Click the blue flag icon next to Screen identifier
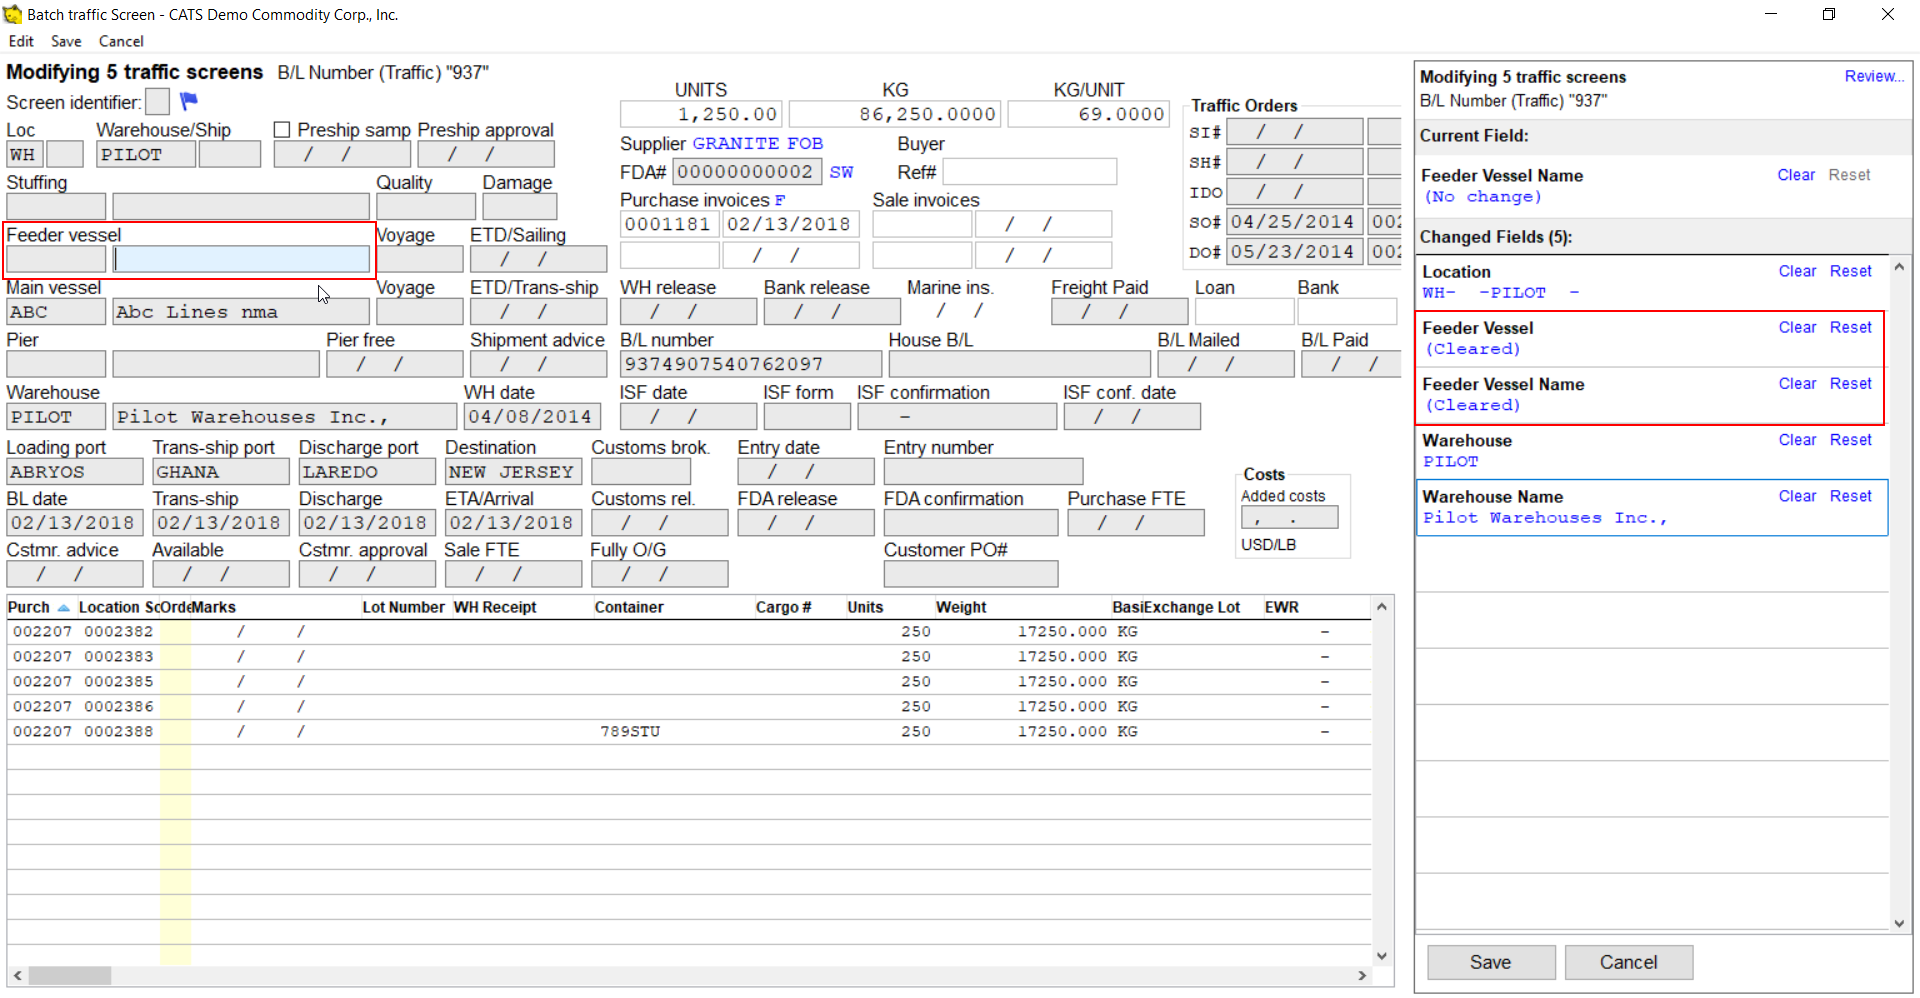Viewport: 1920px width, 998px height. pos(189,101)
